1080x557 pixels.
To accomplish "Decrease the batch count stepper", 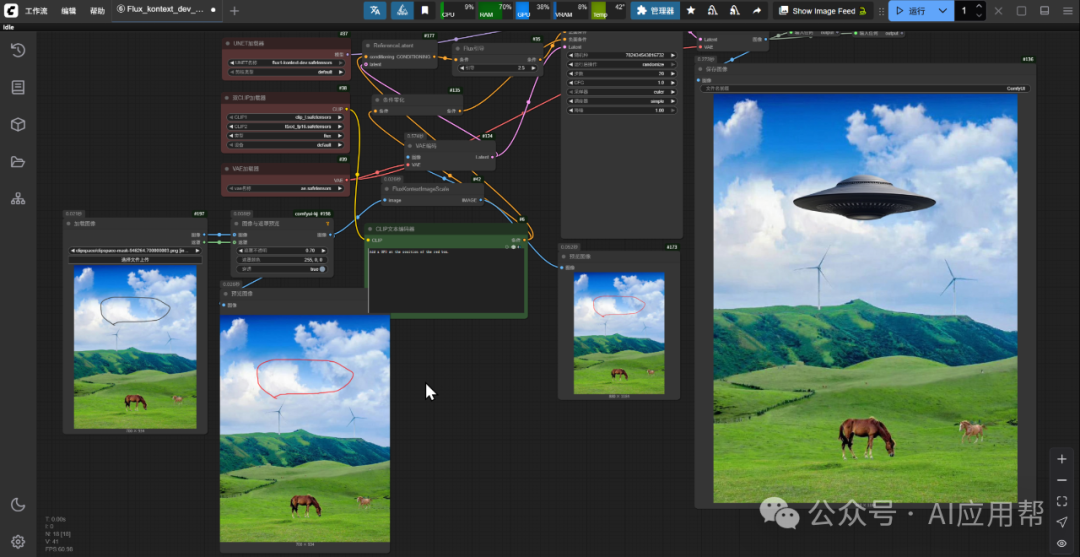I will (x=979, y=15).
